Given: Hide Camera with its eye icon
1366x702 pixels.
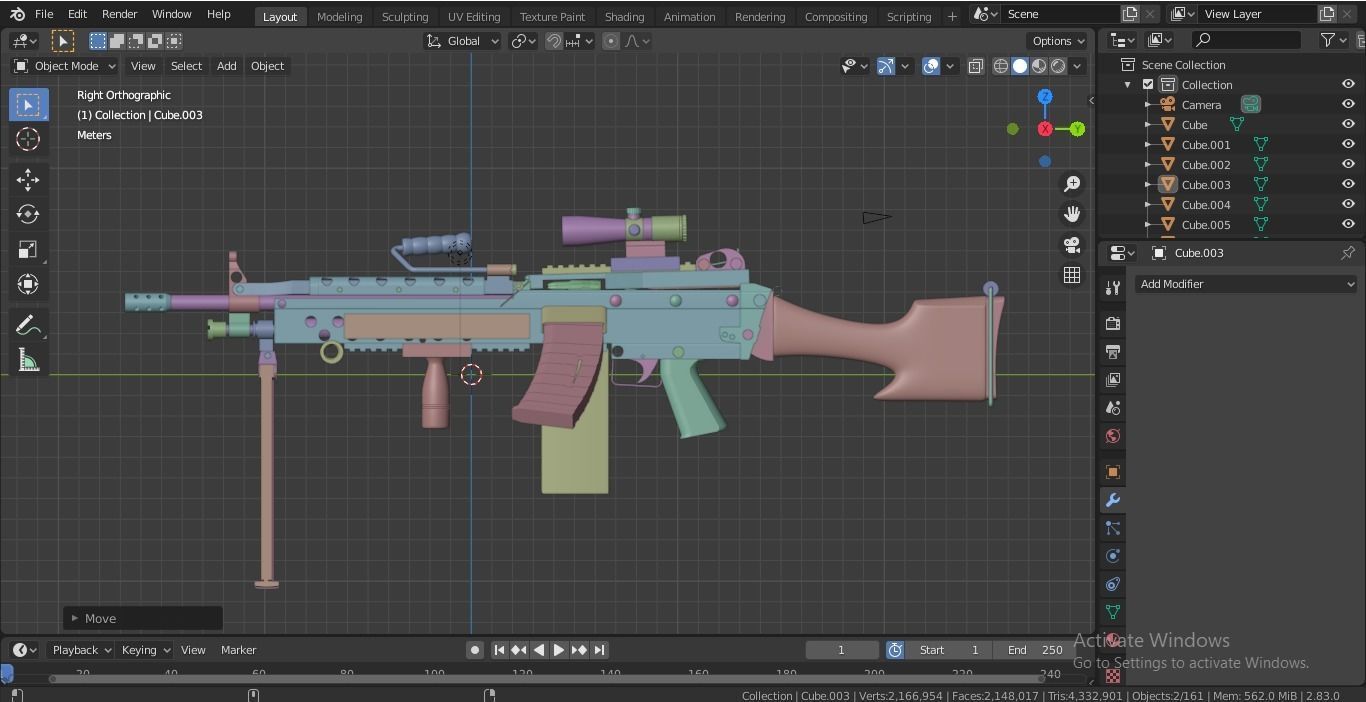Looking at the screenshot, I should [x=1348, y=104].
